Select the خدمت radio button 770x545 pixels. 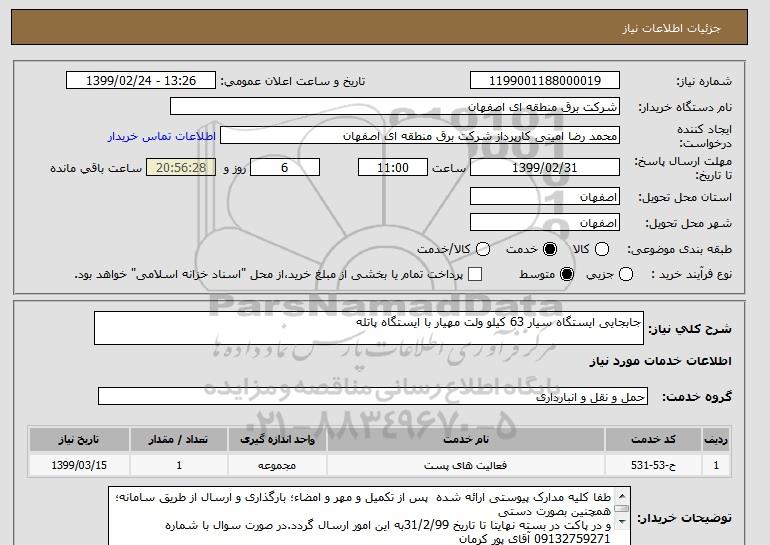tap(550, 249)
